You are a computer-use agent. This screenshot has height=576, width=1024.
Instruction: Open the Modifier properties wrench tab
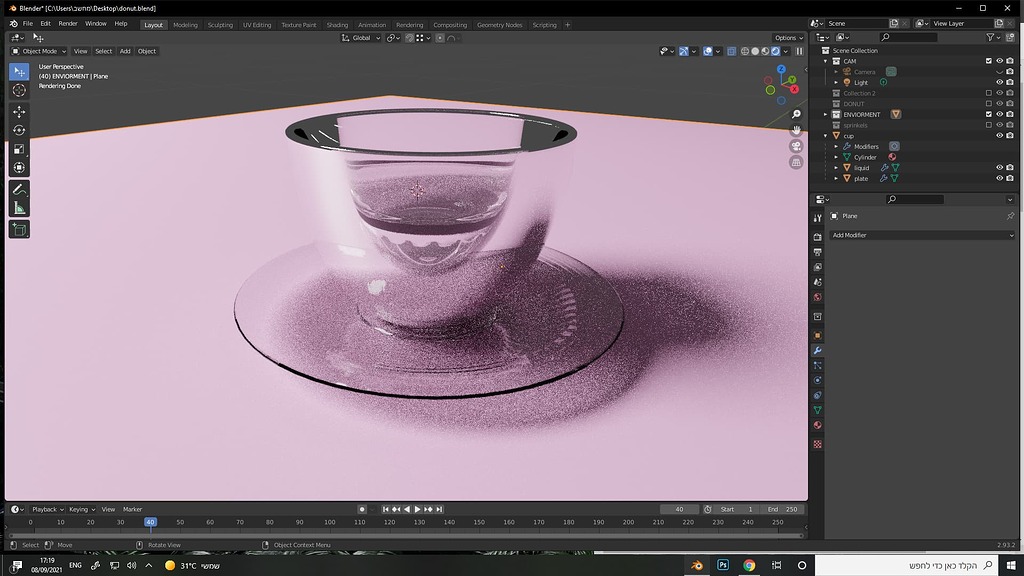click(818, 351)
